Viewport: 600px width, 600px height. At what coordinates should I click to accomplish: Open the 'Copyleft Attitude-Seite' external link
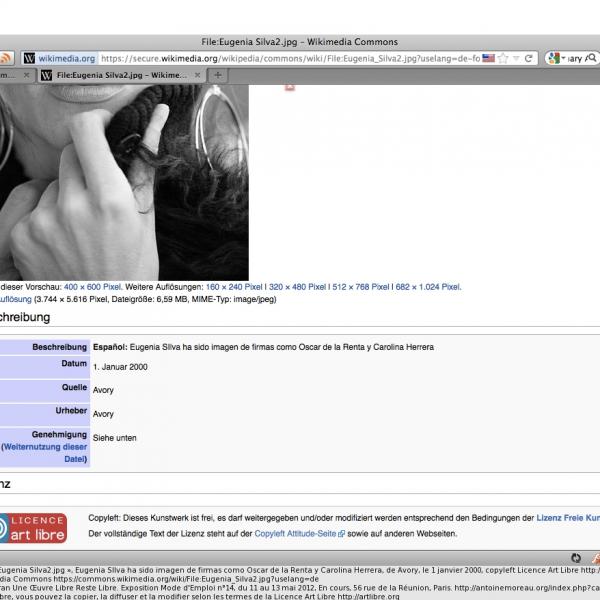point(295,533)
